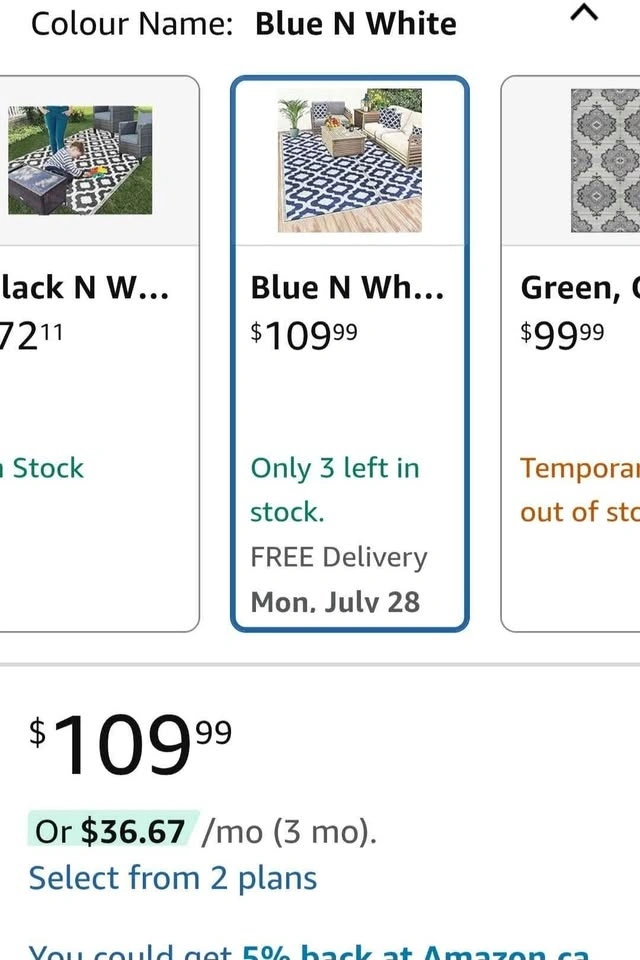This screenshot has width=640, height=960.
Task: Select the Black N White rug thumbnail
Action: tap(80, 158)
